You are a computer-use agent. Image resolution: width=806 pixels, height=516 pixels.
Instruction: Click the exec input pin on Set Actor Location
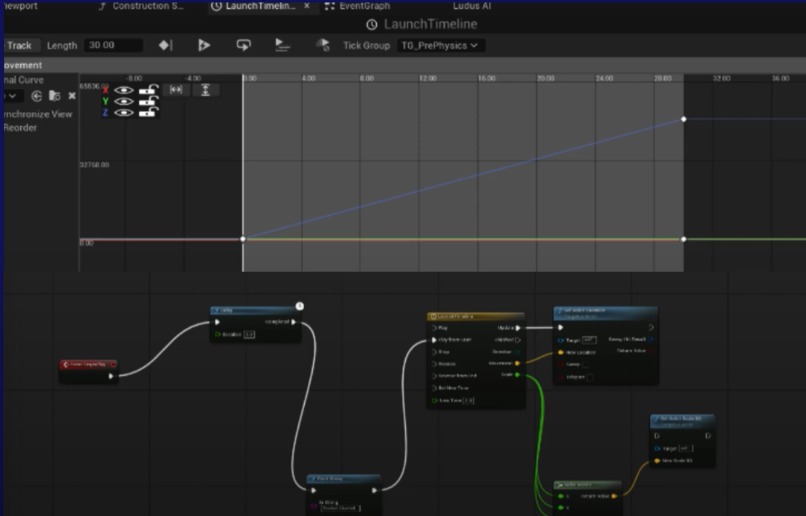(x=561, y=327)
